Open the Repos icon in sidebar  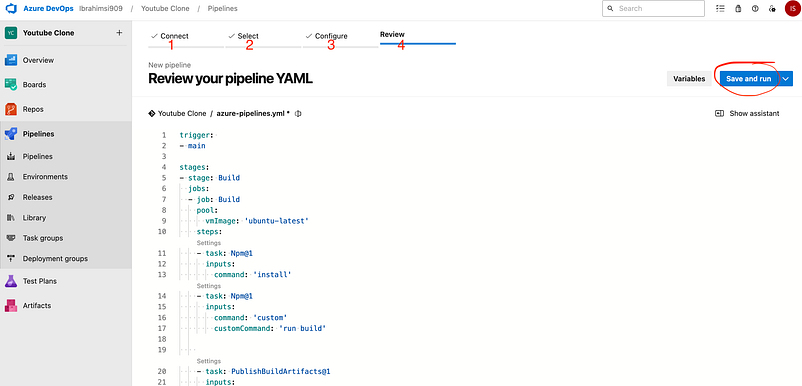(x=11, y=109)
